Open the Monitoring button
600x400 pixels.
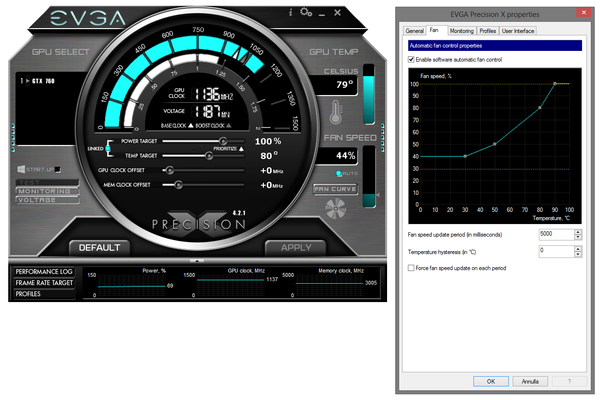(x=47, y=191)
